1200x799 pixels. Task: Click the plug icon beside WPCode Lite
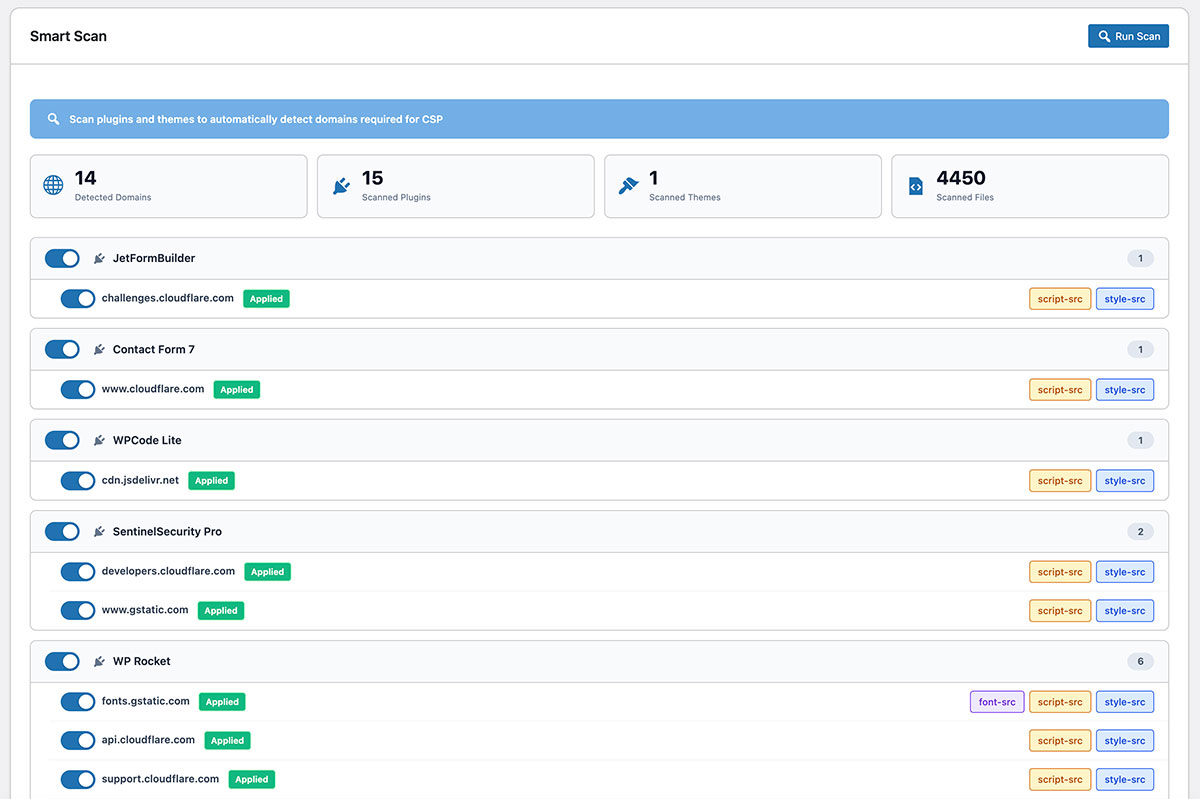pyautogui.click(x=99, y=440)
